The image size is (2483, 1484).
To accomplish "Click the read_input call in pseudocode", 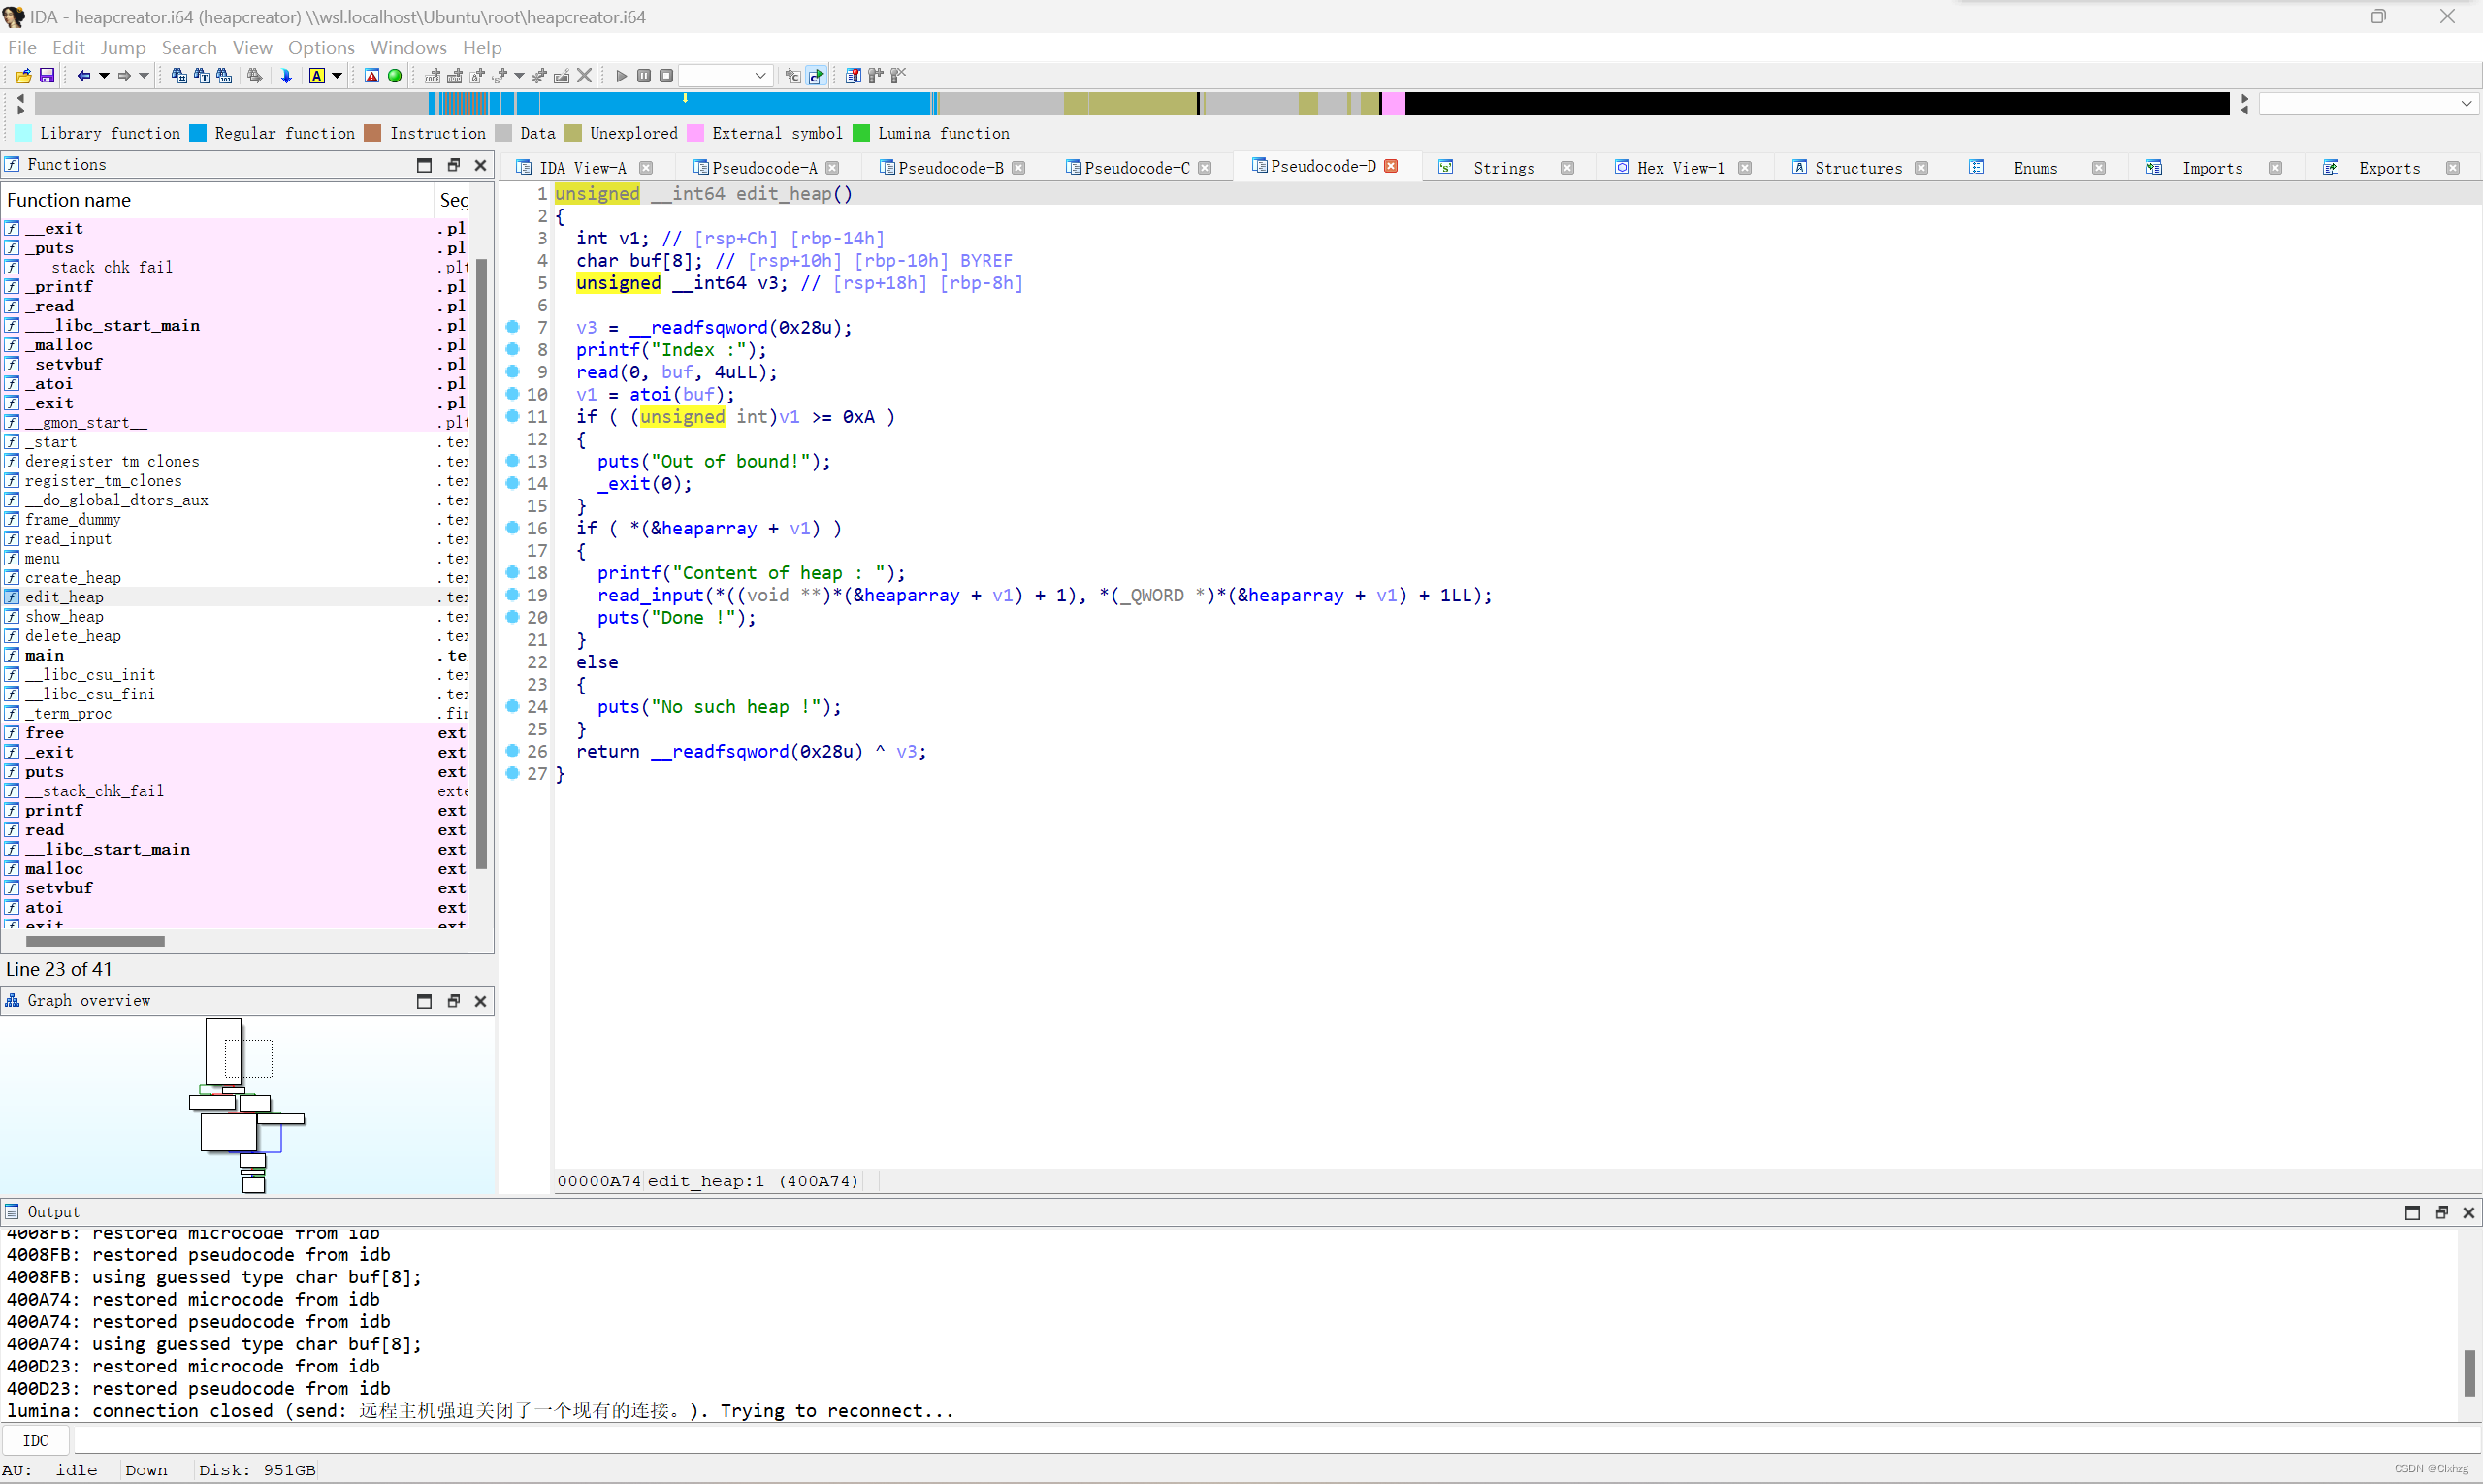I will [650, 595].
